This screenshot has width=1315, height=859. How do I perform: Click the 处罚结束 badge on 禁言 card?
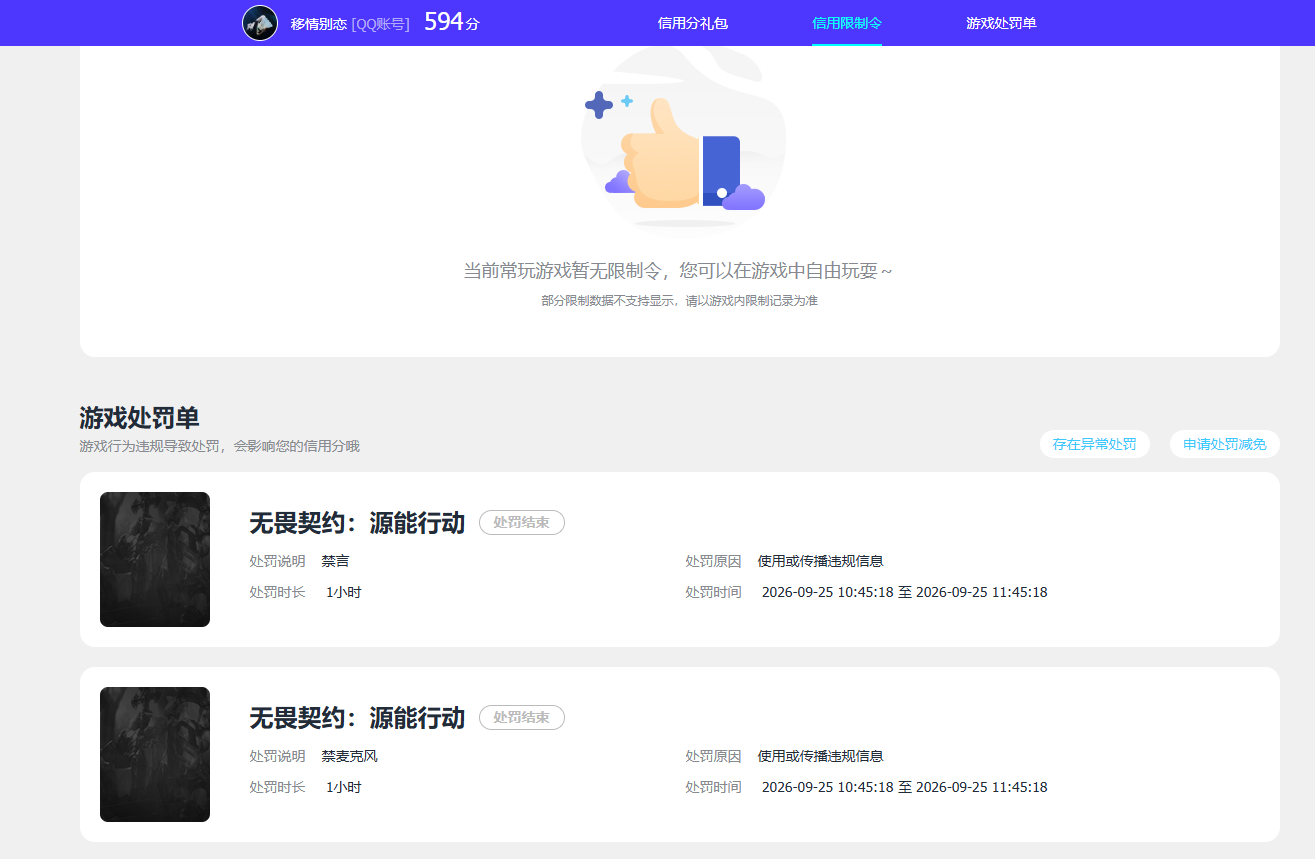pyautogui.click(x=522, y=522)
